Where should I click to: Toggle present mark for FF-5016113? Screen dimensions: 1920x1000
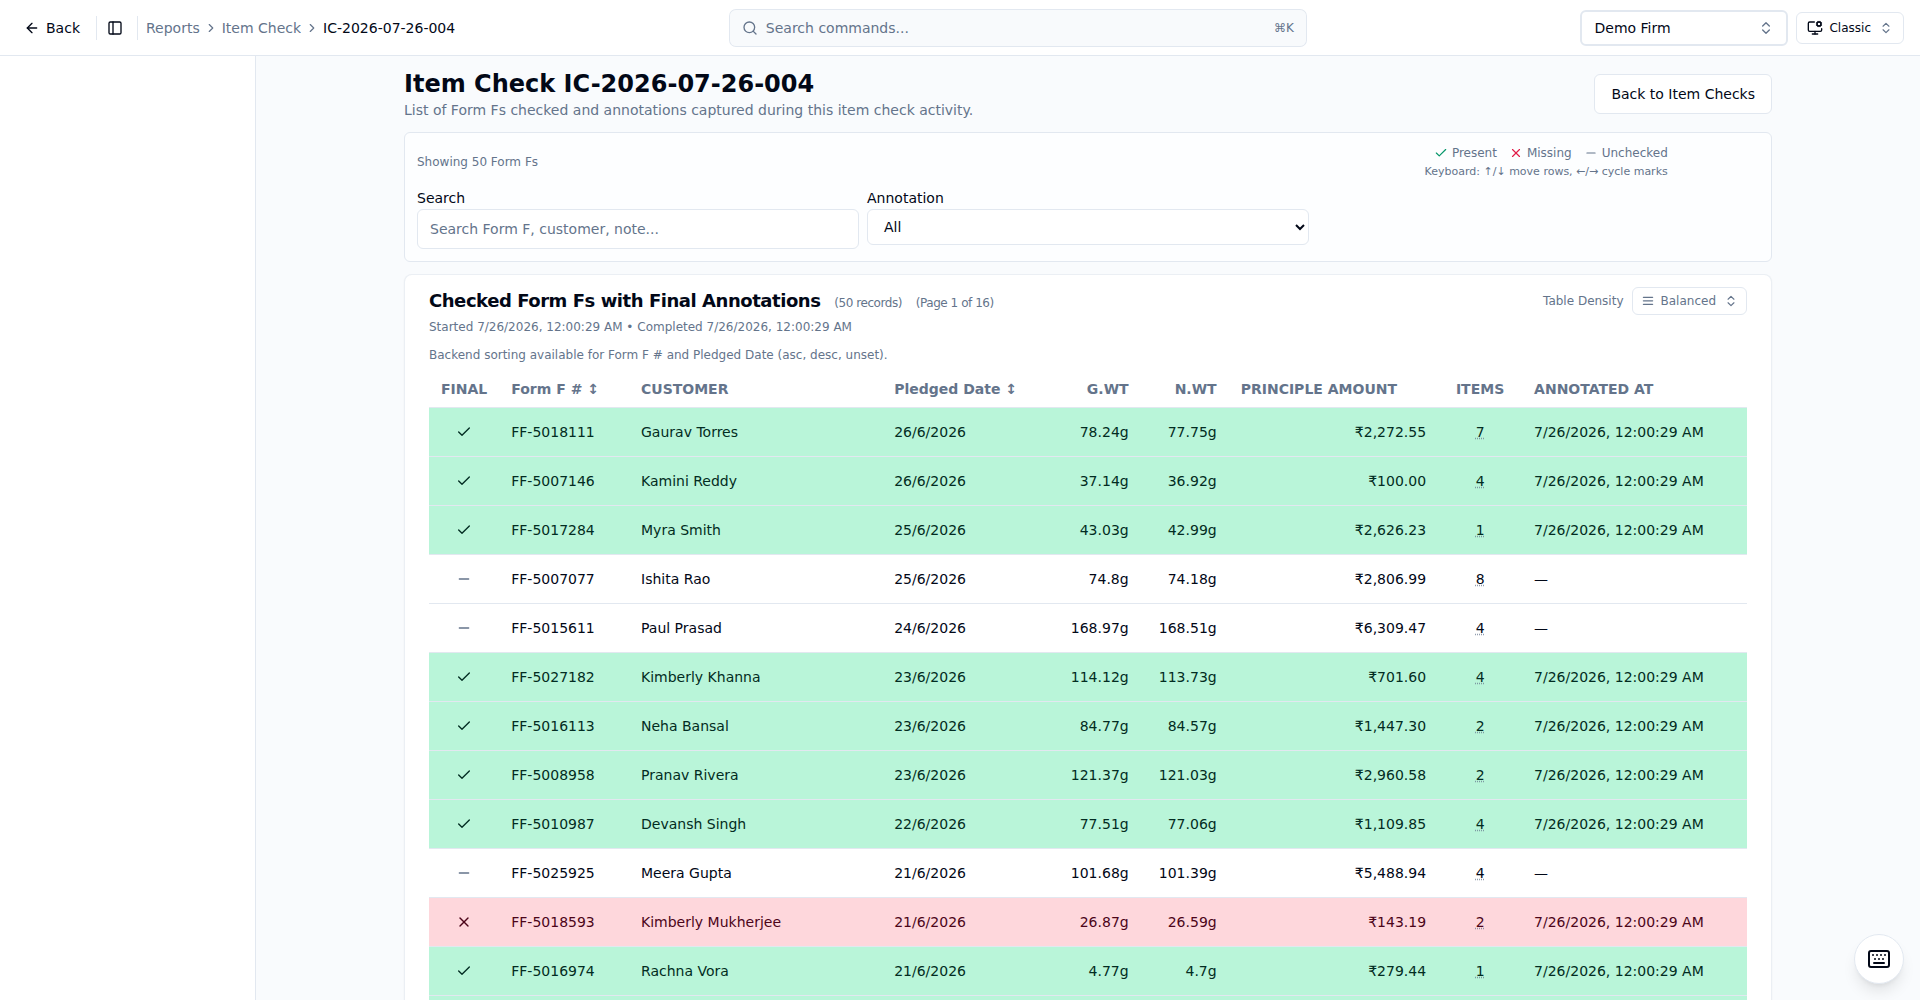pyautogui.click(x=464, y=726)
